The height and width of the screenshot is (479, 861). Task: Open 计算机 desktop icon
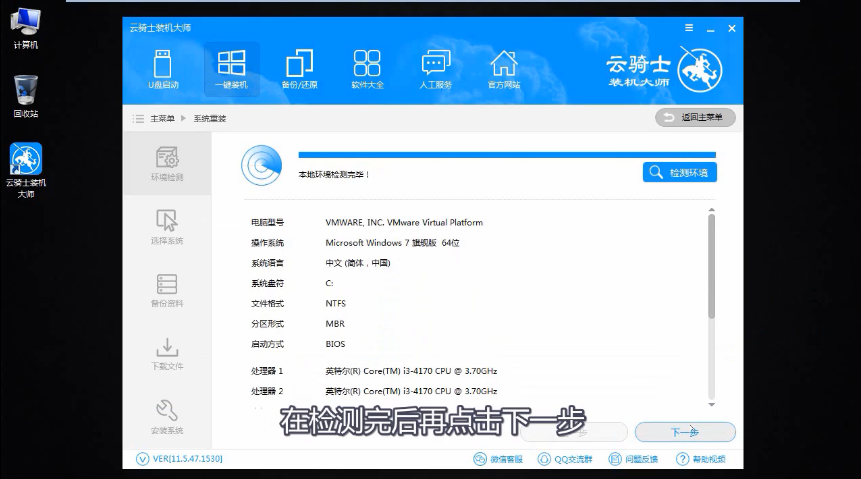pos(25,29)
